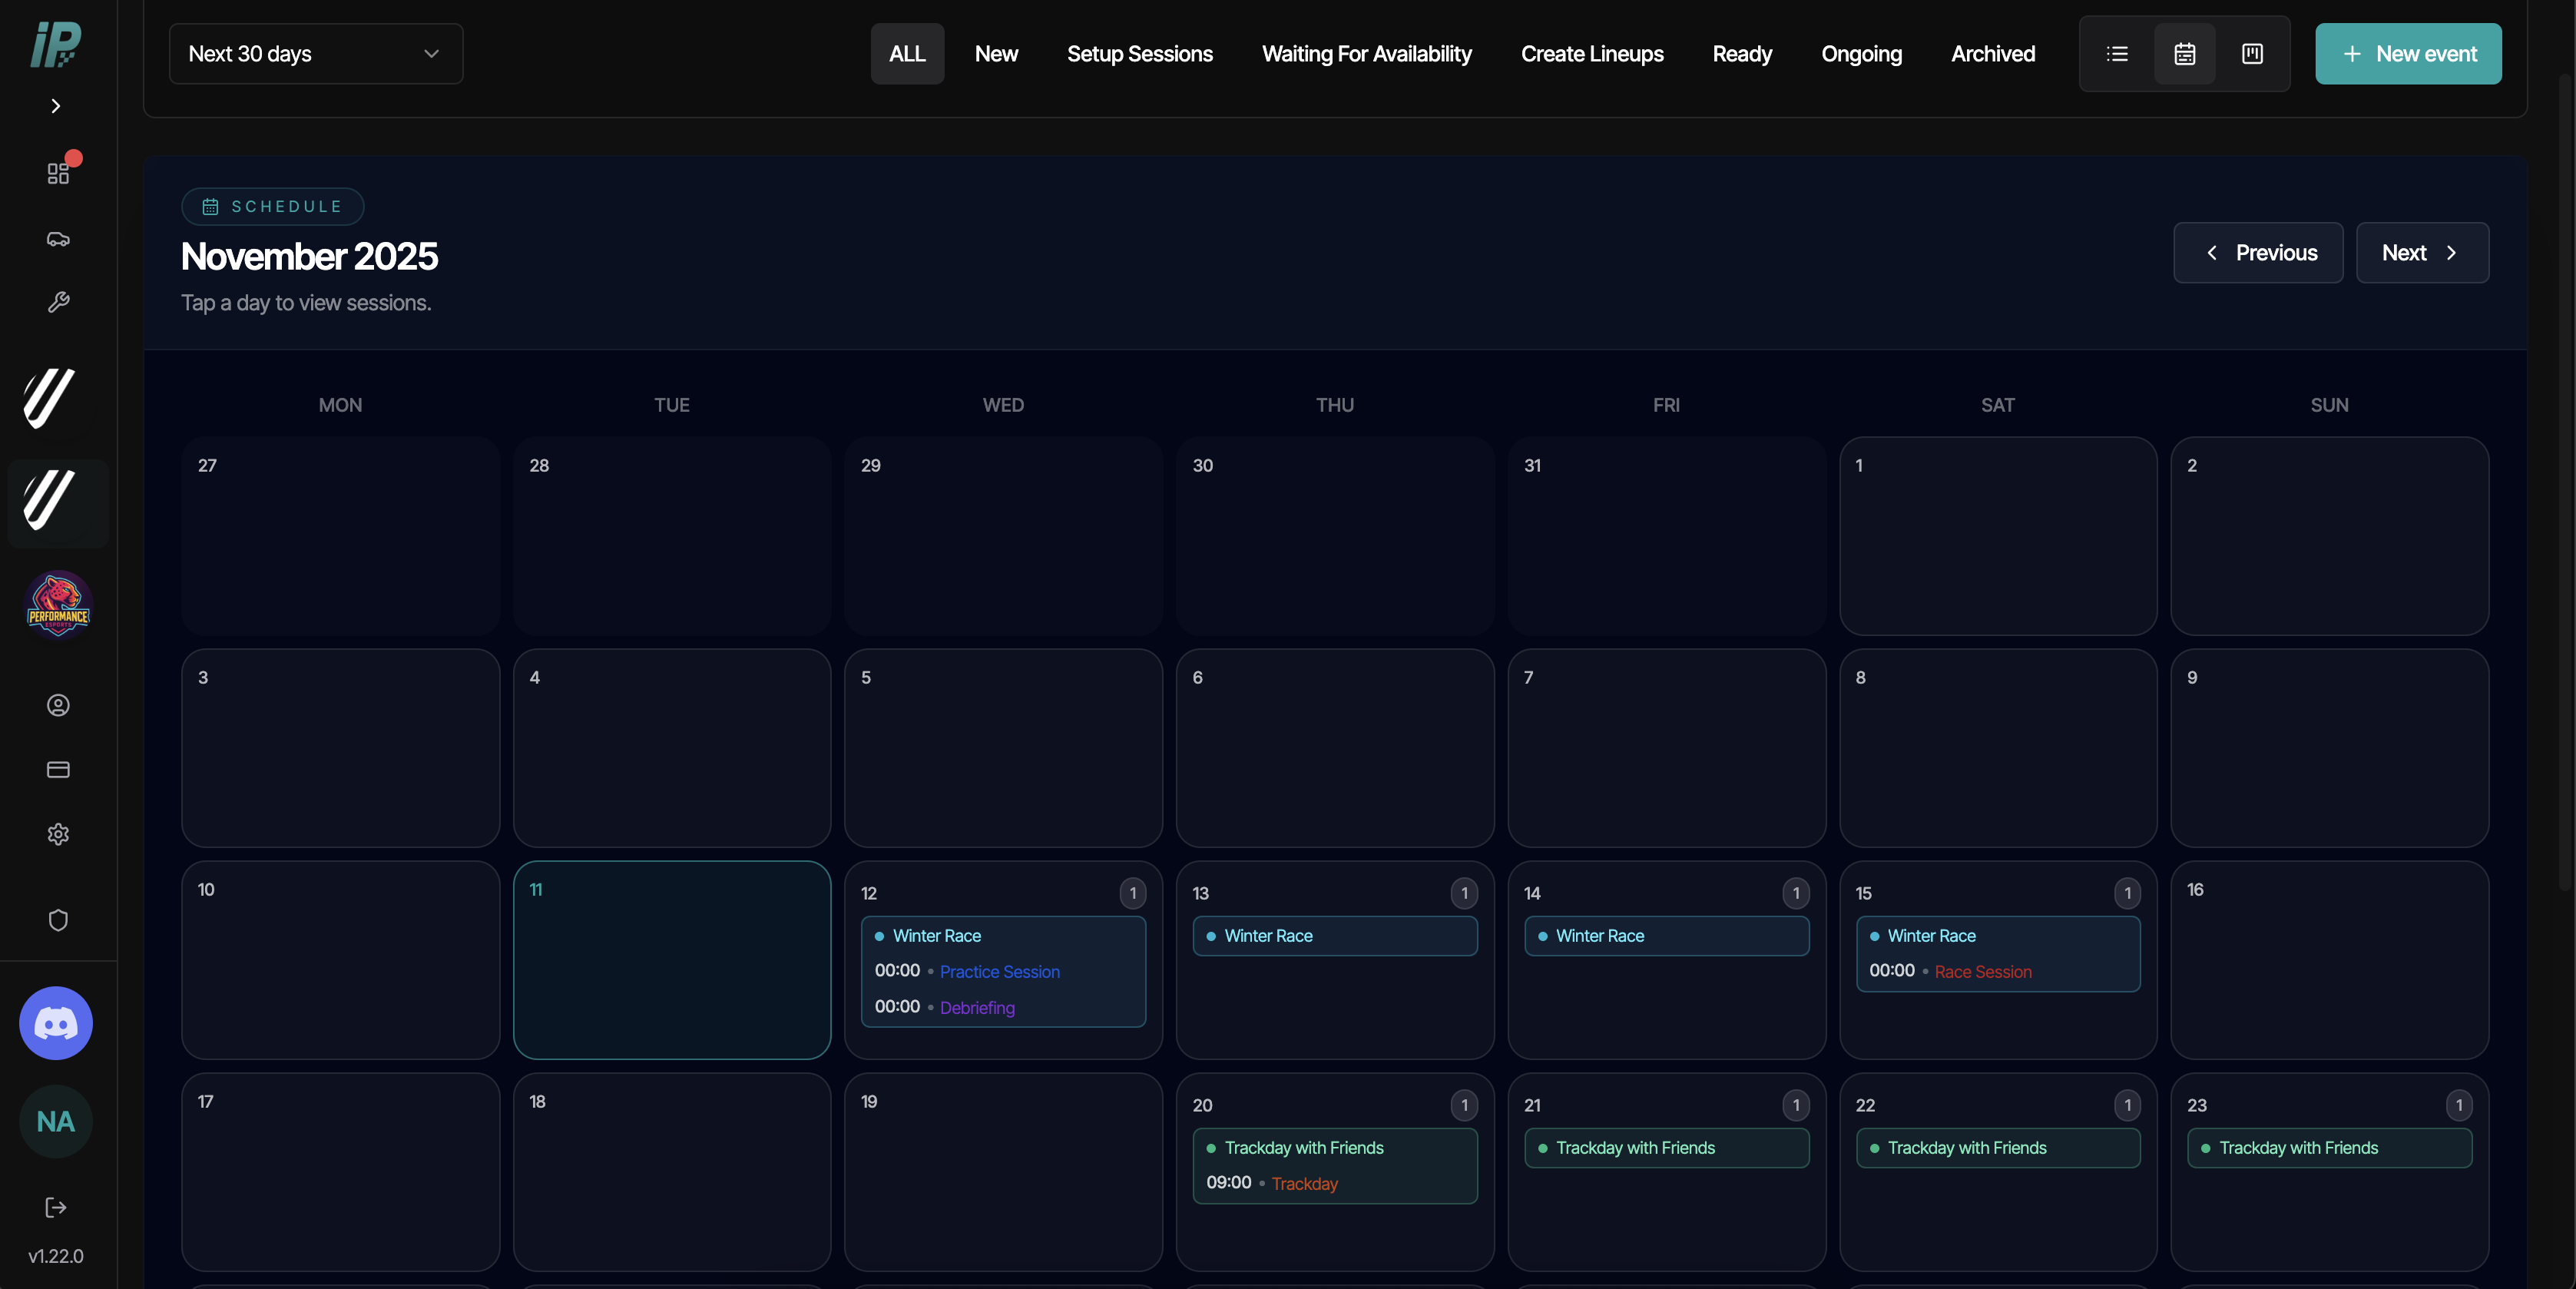This screenshot has width=2576, height=1289.
Task: Open the user profile icon
Action: point(58,705)
